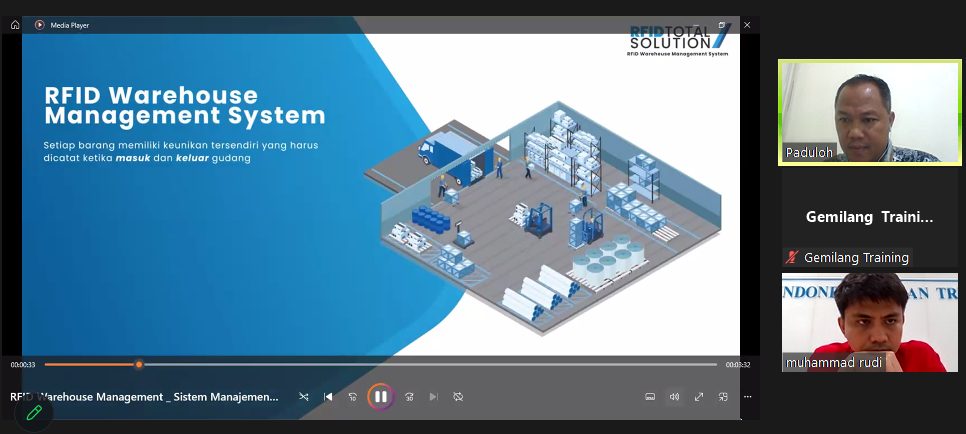This screenshot has height=434, width=966.
Task: Toggle shuffle mode
Action: pos(303,397)
